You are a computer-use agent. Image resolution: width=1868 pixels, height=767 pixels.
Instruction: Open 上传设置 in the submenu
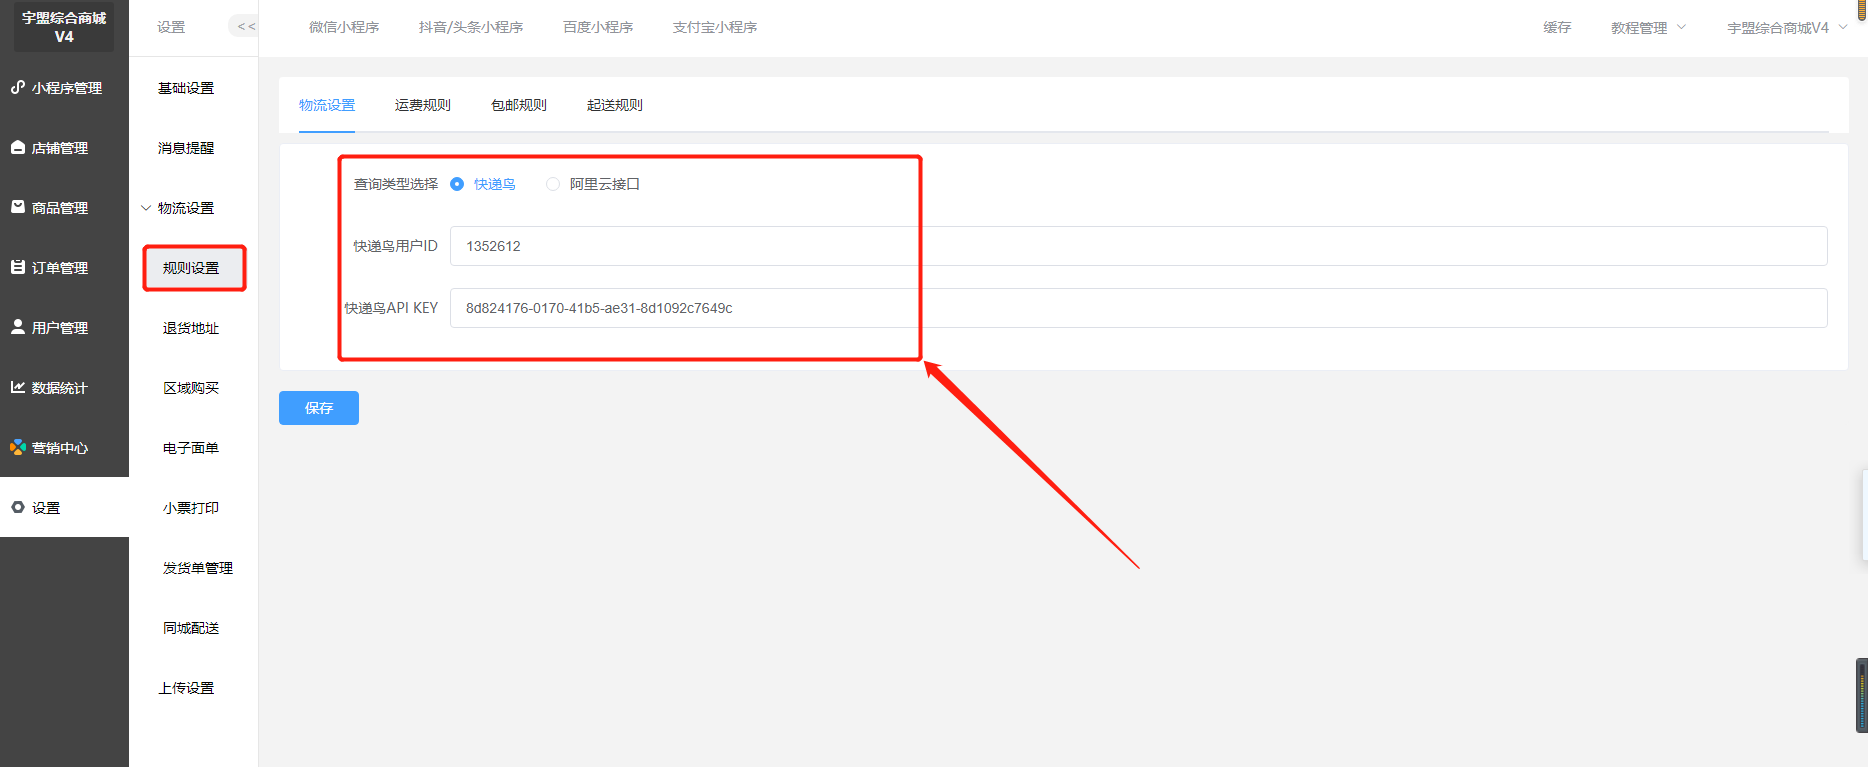(186, 688)
